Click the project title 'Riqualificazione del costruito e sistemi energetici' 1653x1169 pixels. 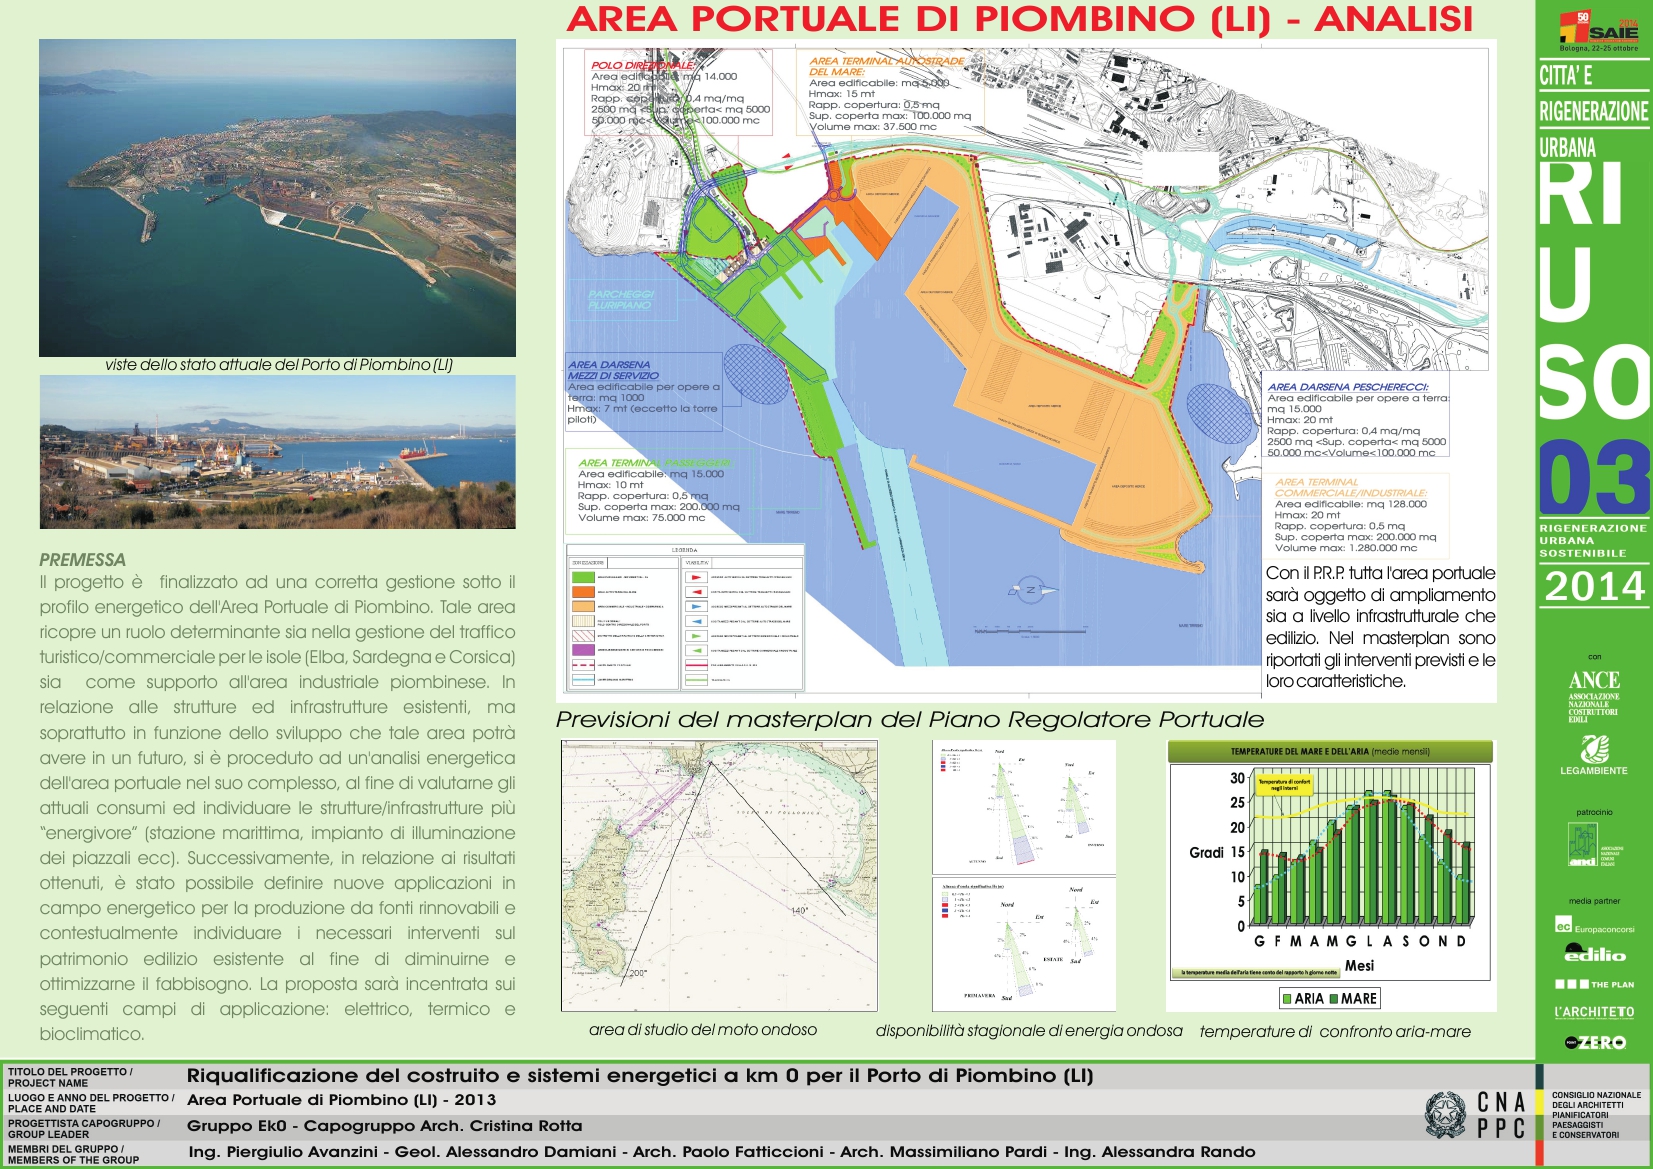[640, 1076]
